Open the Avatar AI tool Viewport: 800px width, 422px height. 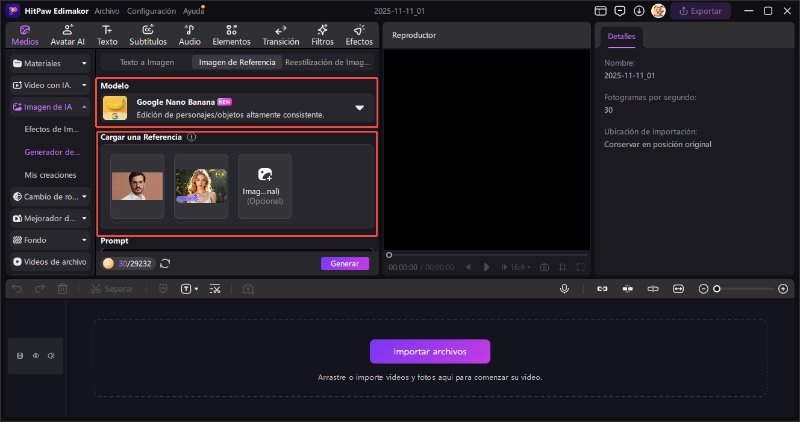(67, 35)
